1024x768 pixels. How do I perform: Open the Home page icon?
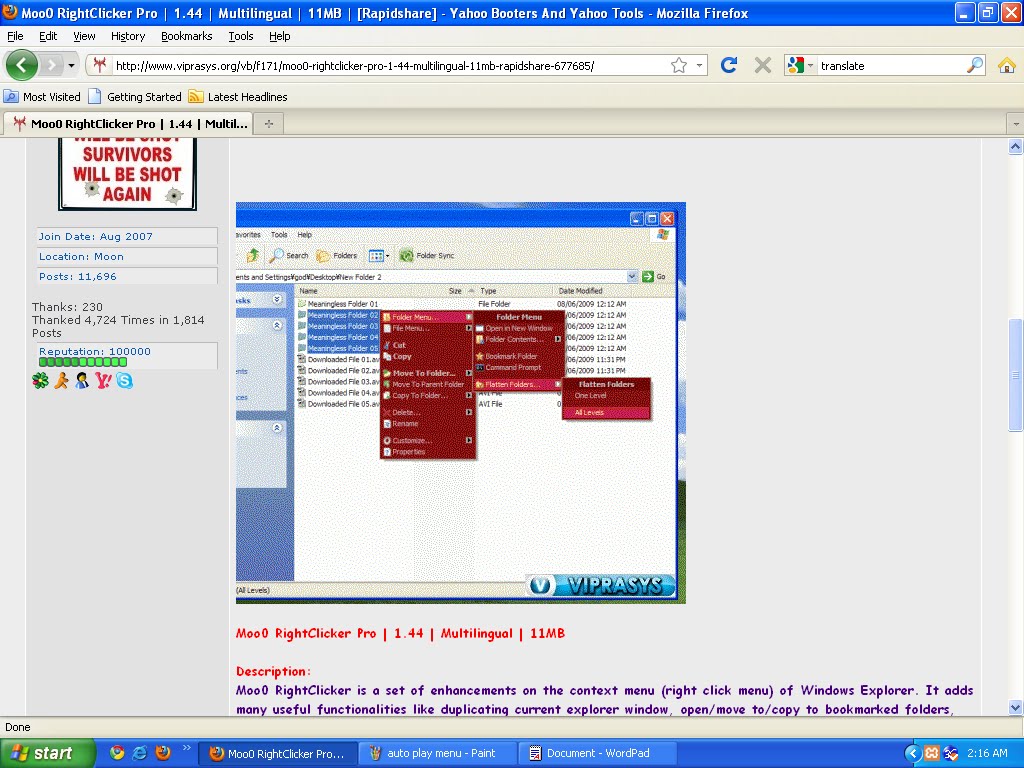pyautogui.click(x=1006, y=65)
